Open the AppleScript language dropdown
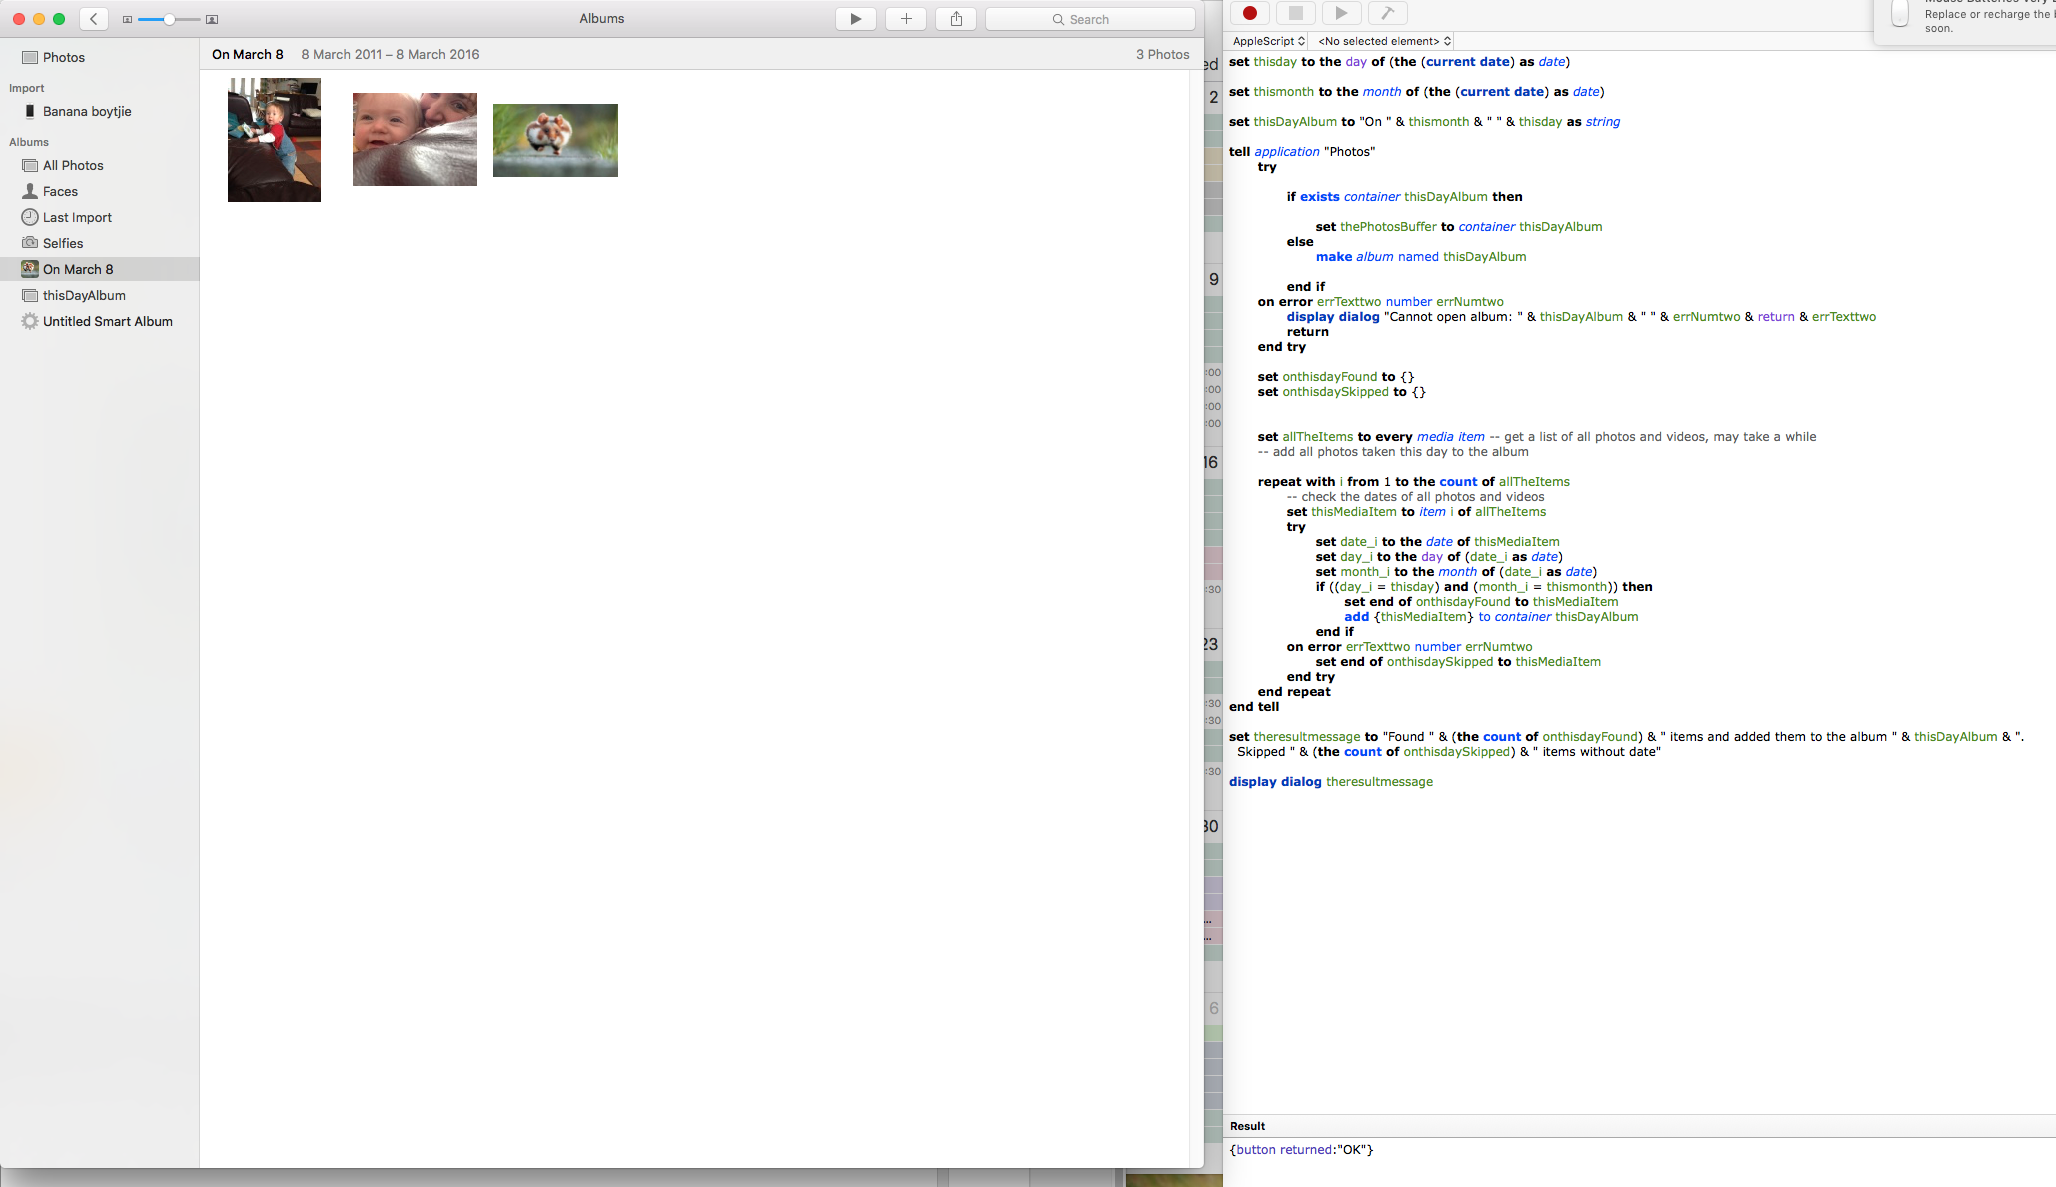 coord(1268,41)
